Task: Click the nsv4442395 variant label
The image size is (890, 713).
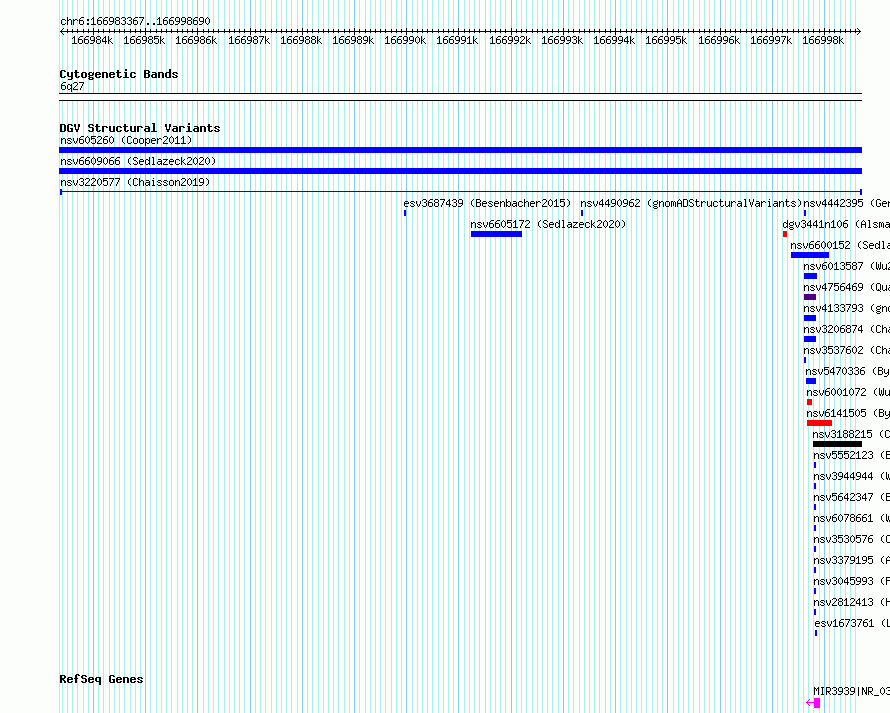Action: pos(846,203)
